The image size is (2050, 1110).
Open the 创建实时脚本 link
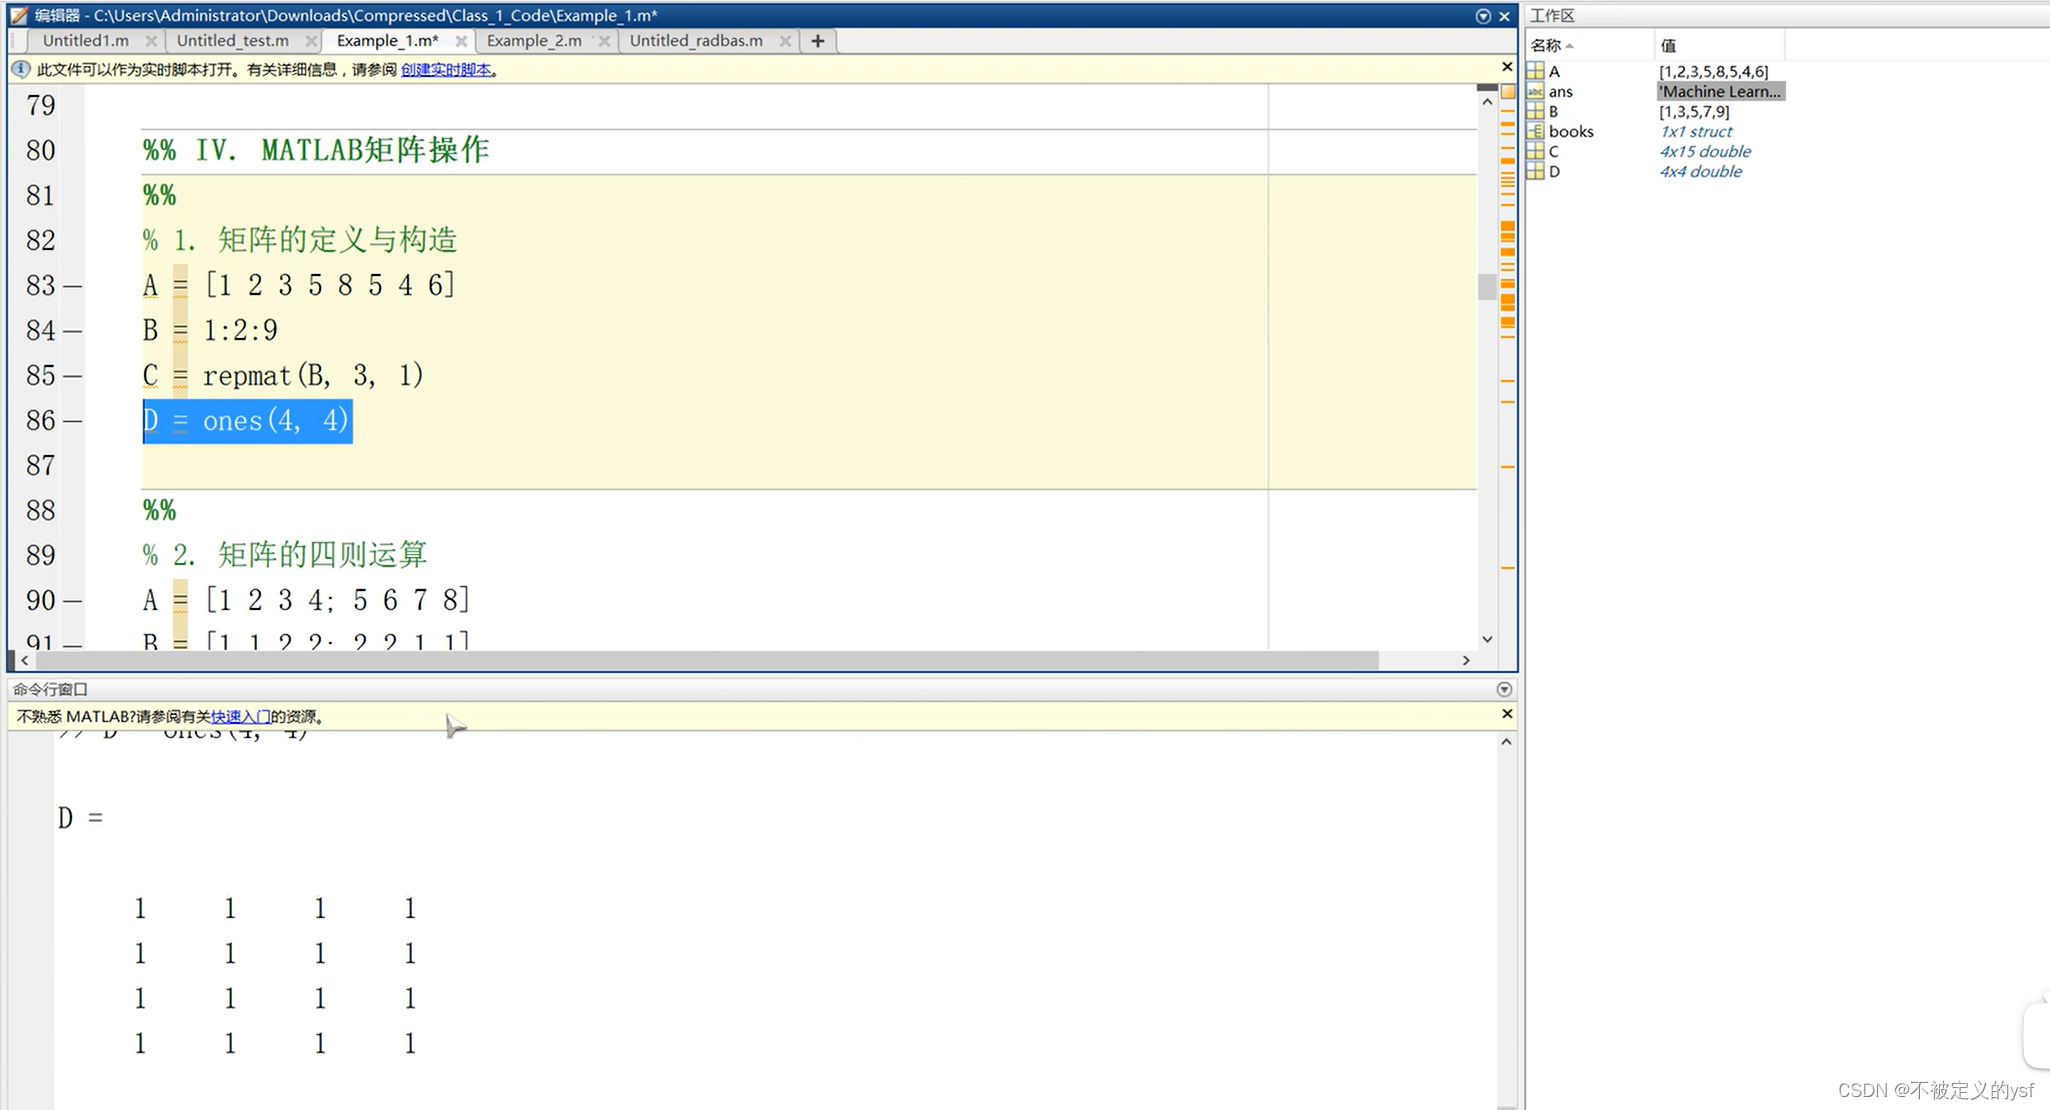click(446, 69)
